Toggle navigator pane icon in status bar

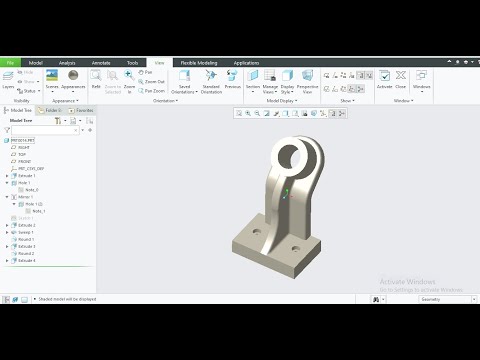pyautogui.click(x=6, y=299)
